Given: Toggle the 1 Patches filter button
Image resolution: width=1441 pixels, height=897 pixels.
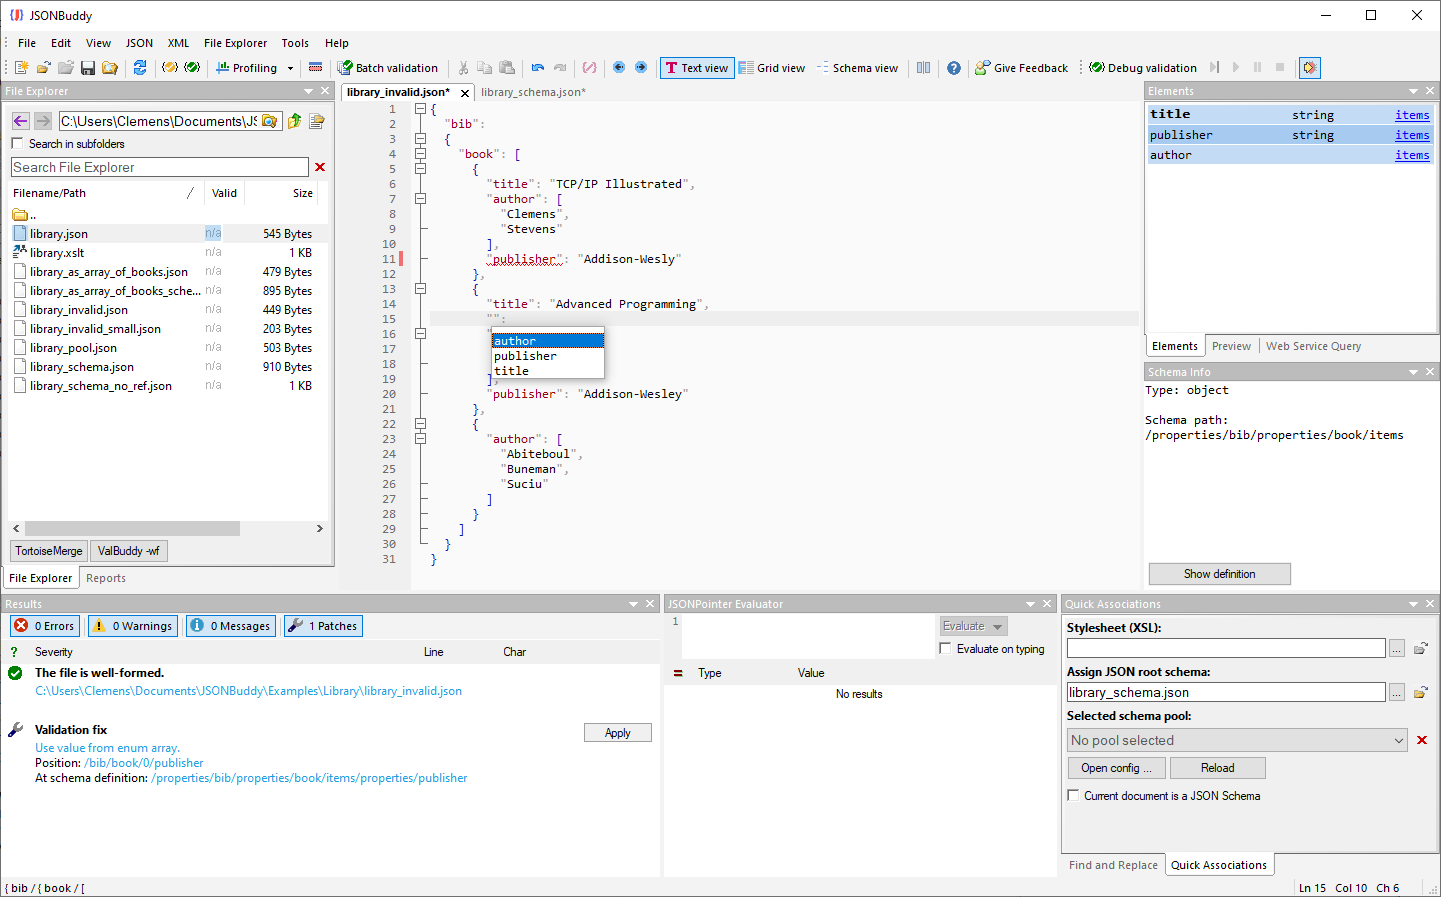Looking at the screenshot, I should click(x=323, y=626).
